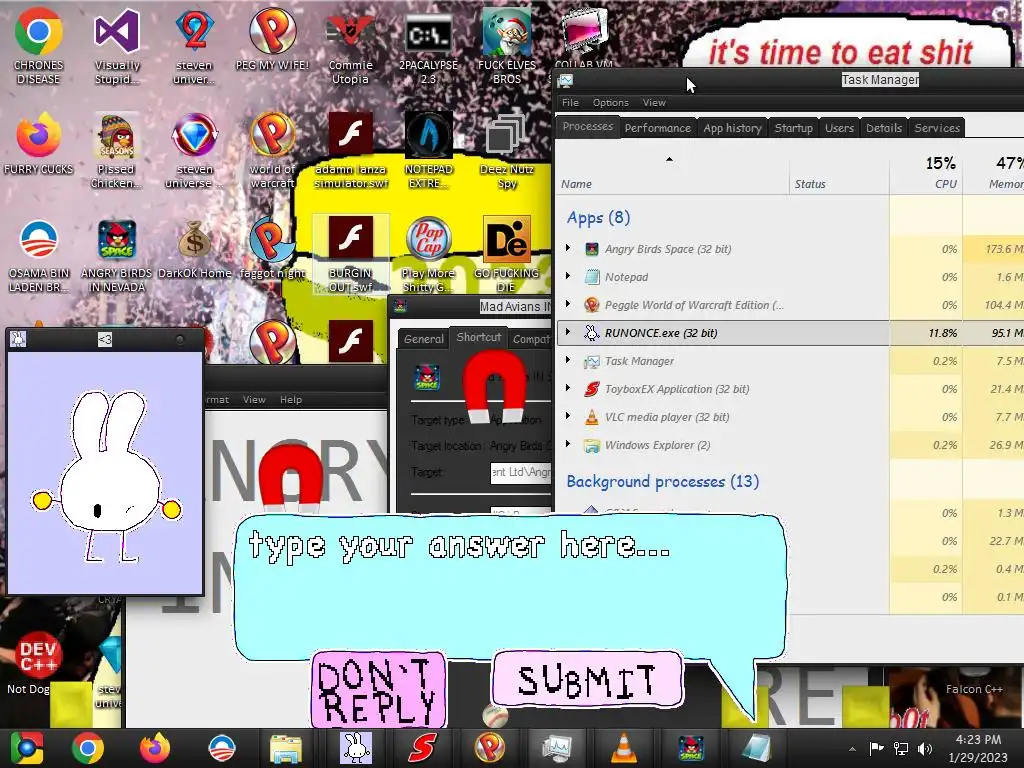Screen dimensions: 1024x768
Task: Open the Help menu in Notepad window
Action: [291, 400]
